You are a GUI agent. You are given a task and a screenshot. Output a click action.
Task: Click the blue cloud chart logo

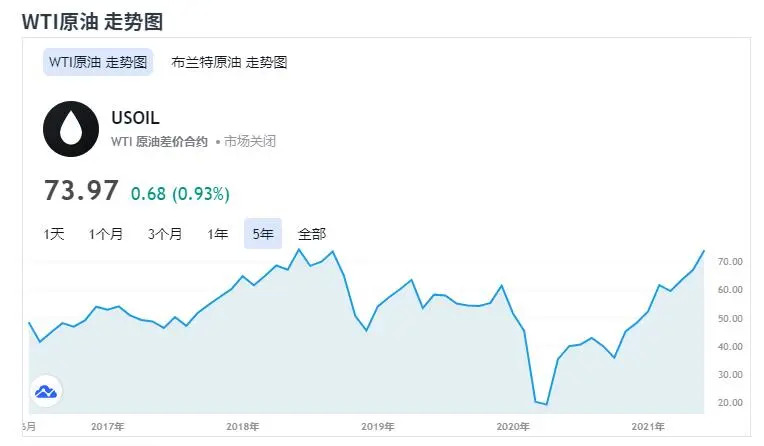click(x=45, y=391)
